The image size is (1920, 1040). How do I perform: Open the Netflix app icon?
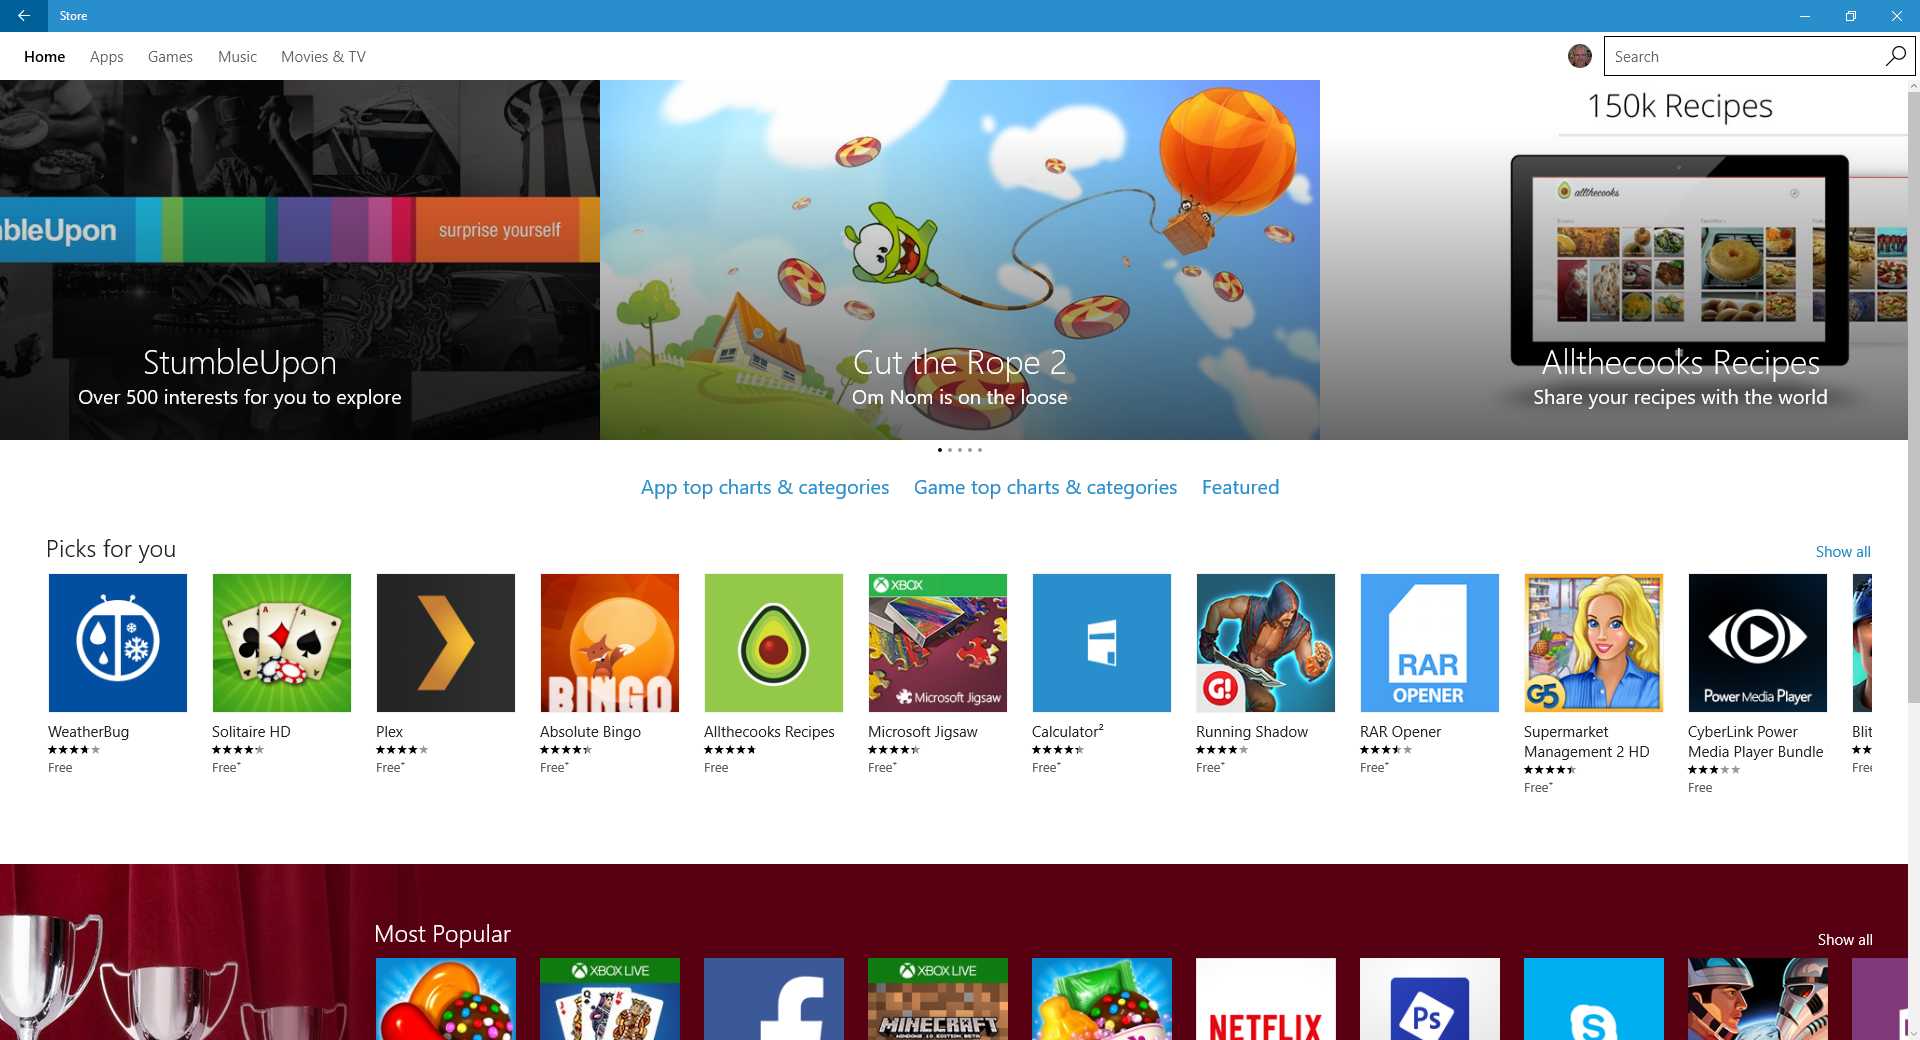1266,999
